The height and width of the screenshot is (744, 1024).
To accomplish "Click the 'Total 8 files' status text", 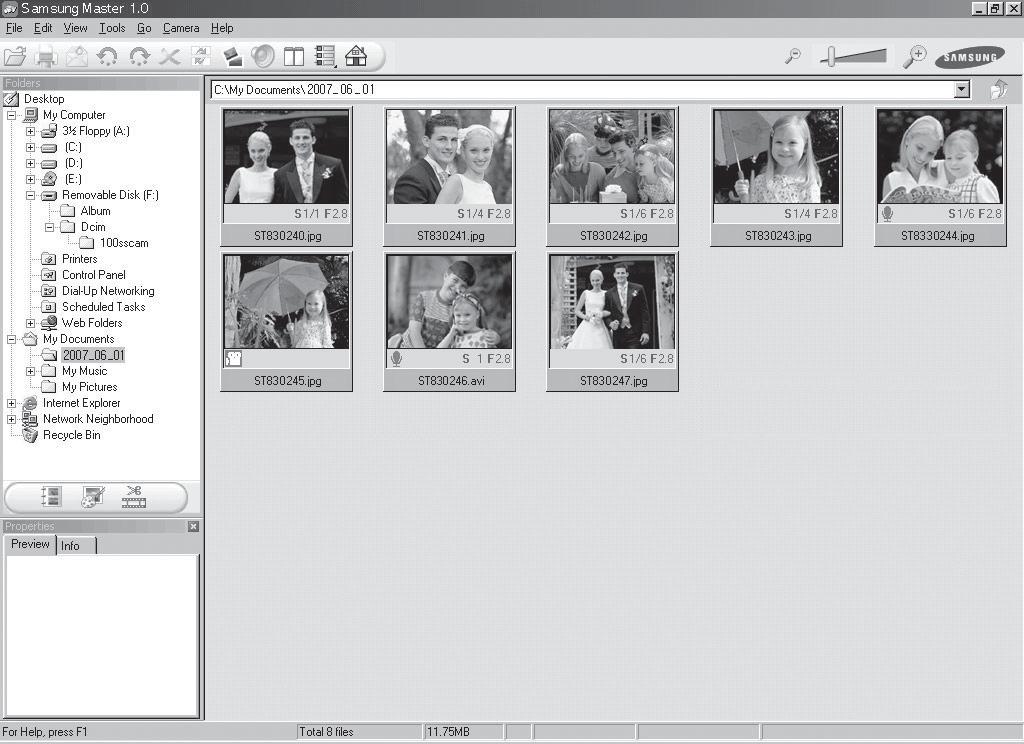I will [326, 732].
